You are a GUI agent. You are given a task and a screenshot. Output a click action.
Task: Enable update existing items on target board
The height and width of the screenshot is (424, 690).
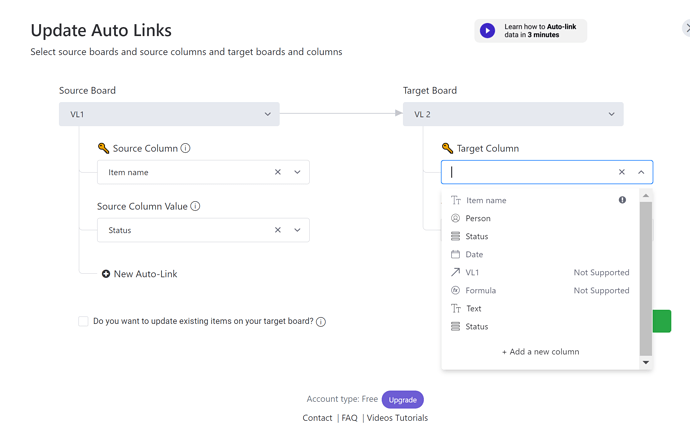coord(83,321)
